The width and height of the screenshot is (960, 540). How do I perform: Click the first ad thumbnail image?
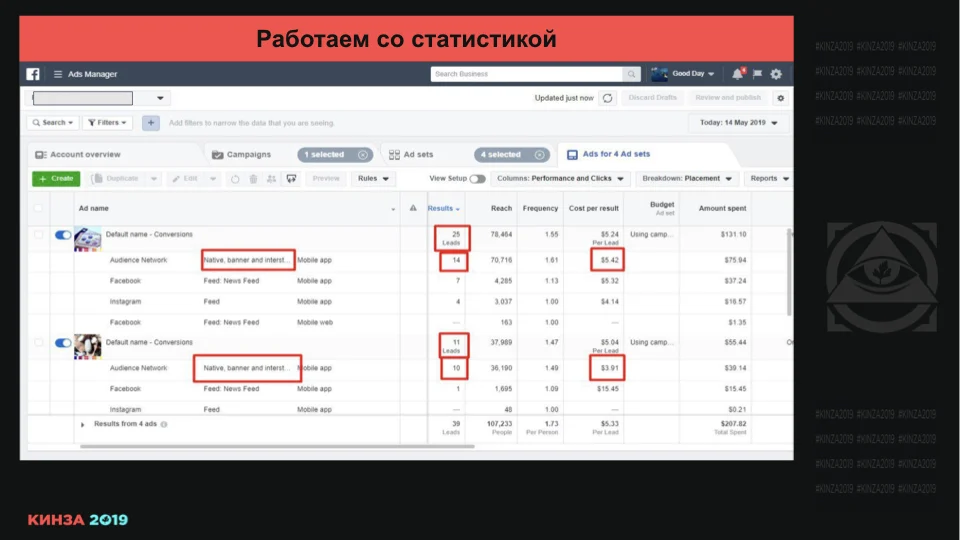click(88, 239)
